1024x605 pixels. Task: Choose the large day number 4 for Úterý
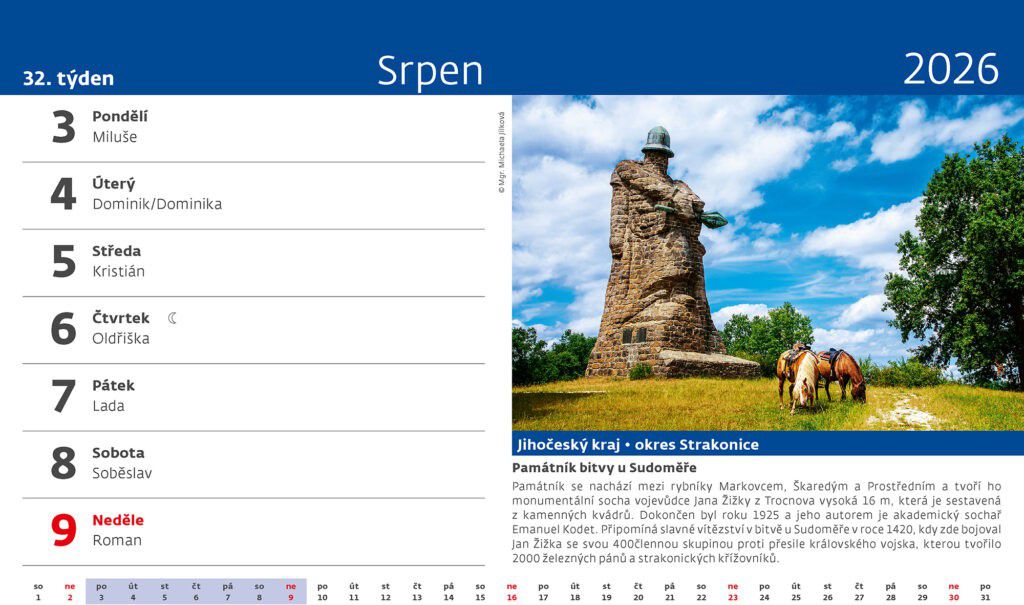63,194
